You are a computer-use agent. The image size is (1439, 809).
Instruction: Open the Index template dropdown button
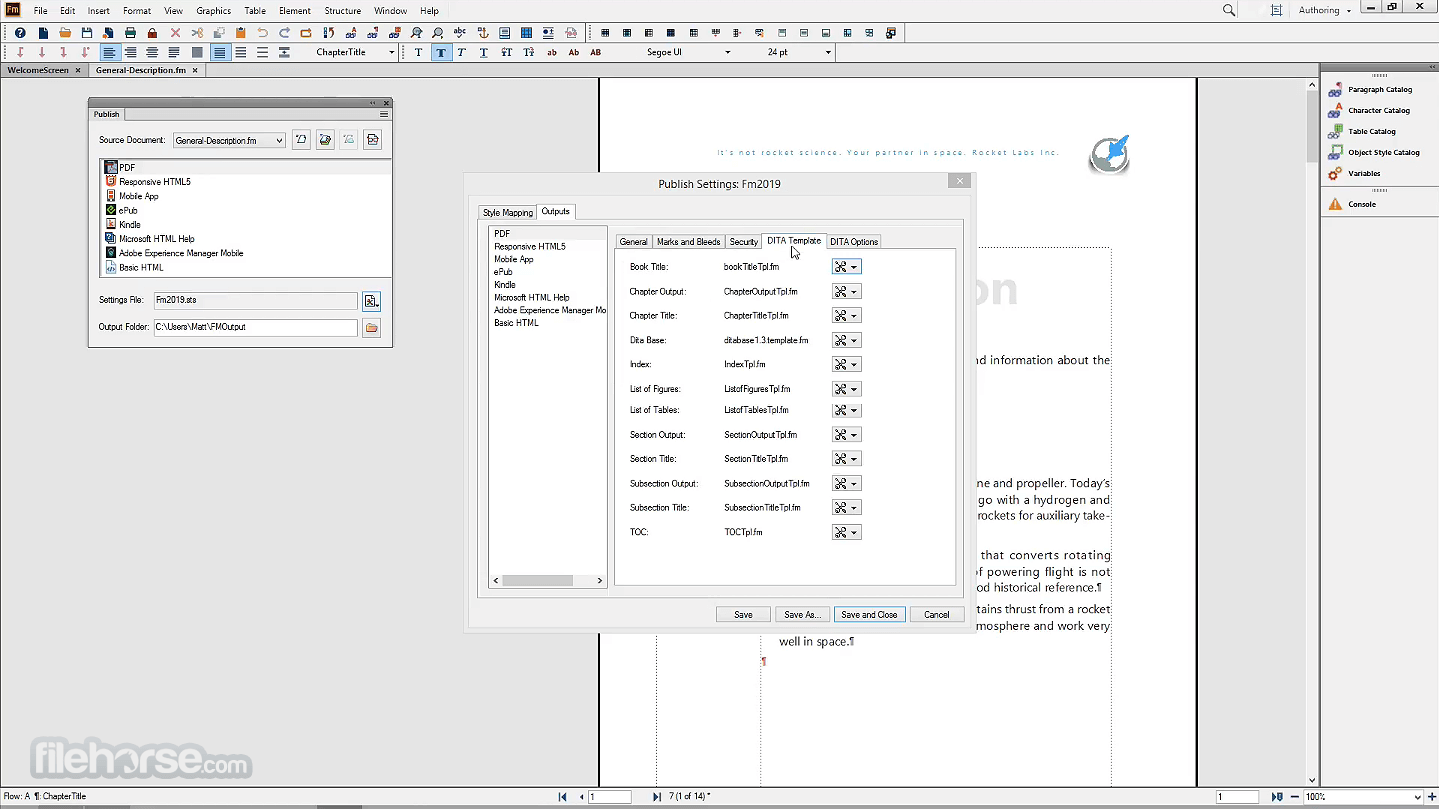tap(846, 365)
